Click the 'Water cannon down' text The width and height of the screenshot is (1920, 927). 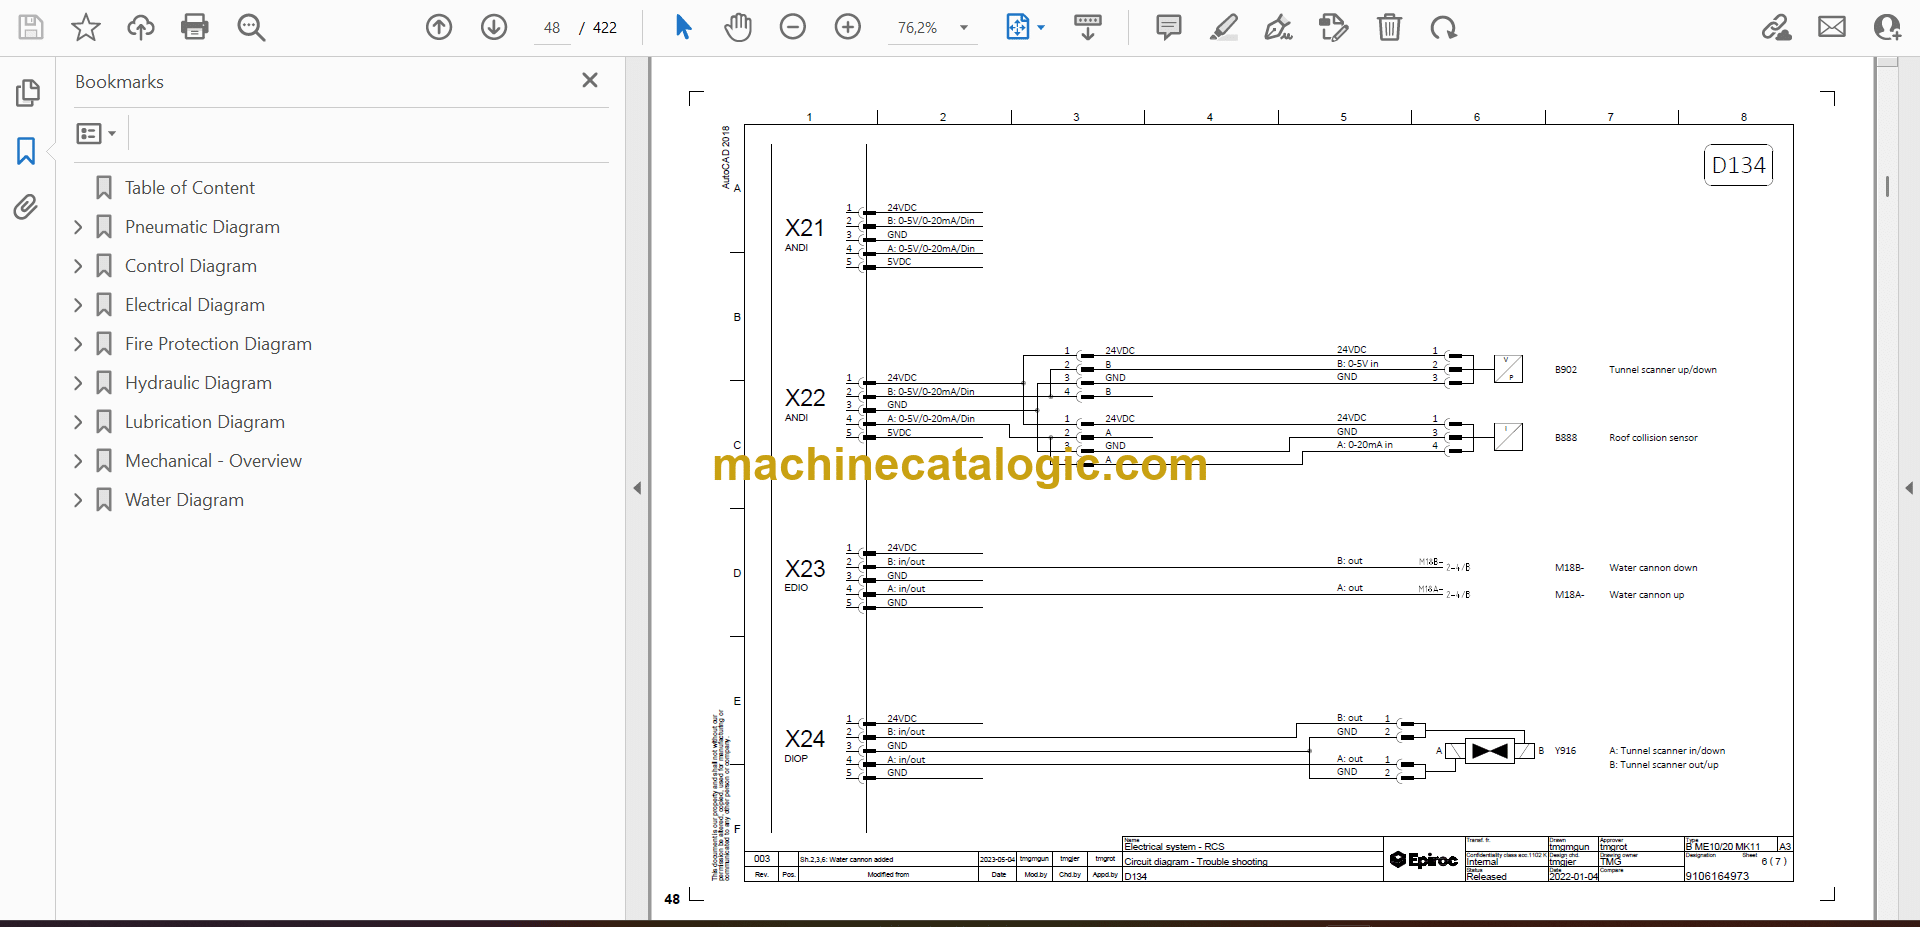pos(1653,568)
